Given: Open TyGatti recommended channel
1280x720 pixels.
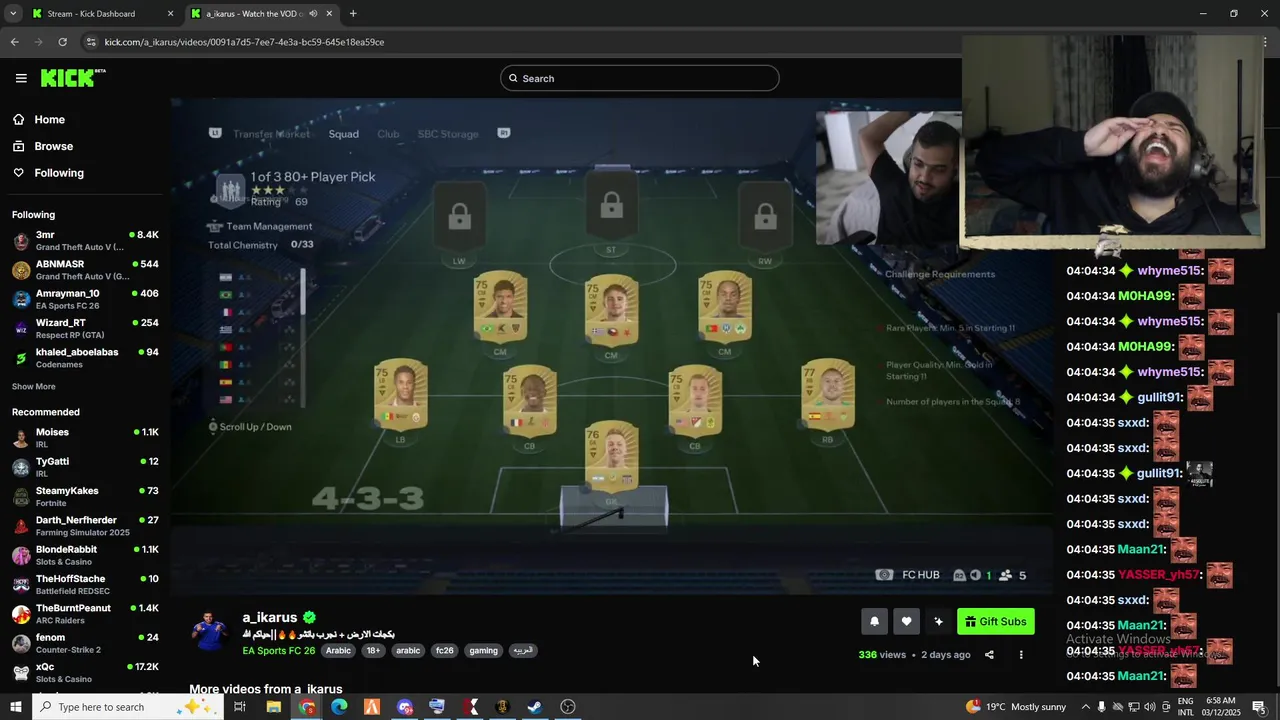Looking at the screenshot, I should [x=84, y=467].
